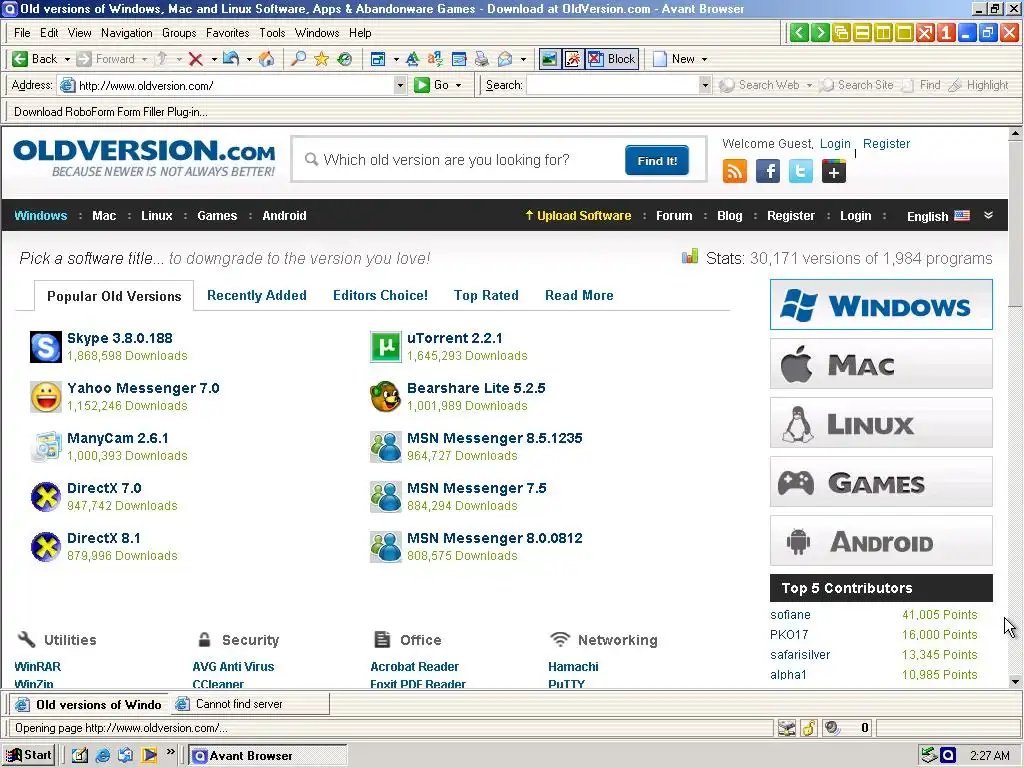Stop loading with the red X icon

pyautogui.click(x=195, y=59)
